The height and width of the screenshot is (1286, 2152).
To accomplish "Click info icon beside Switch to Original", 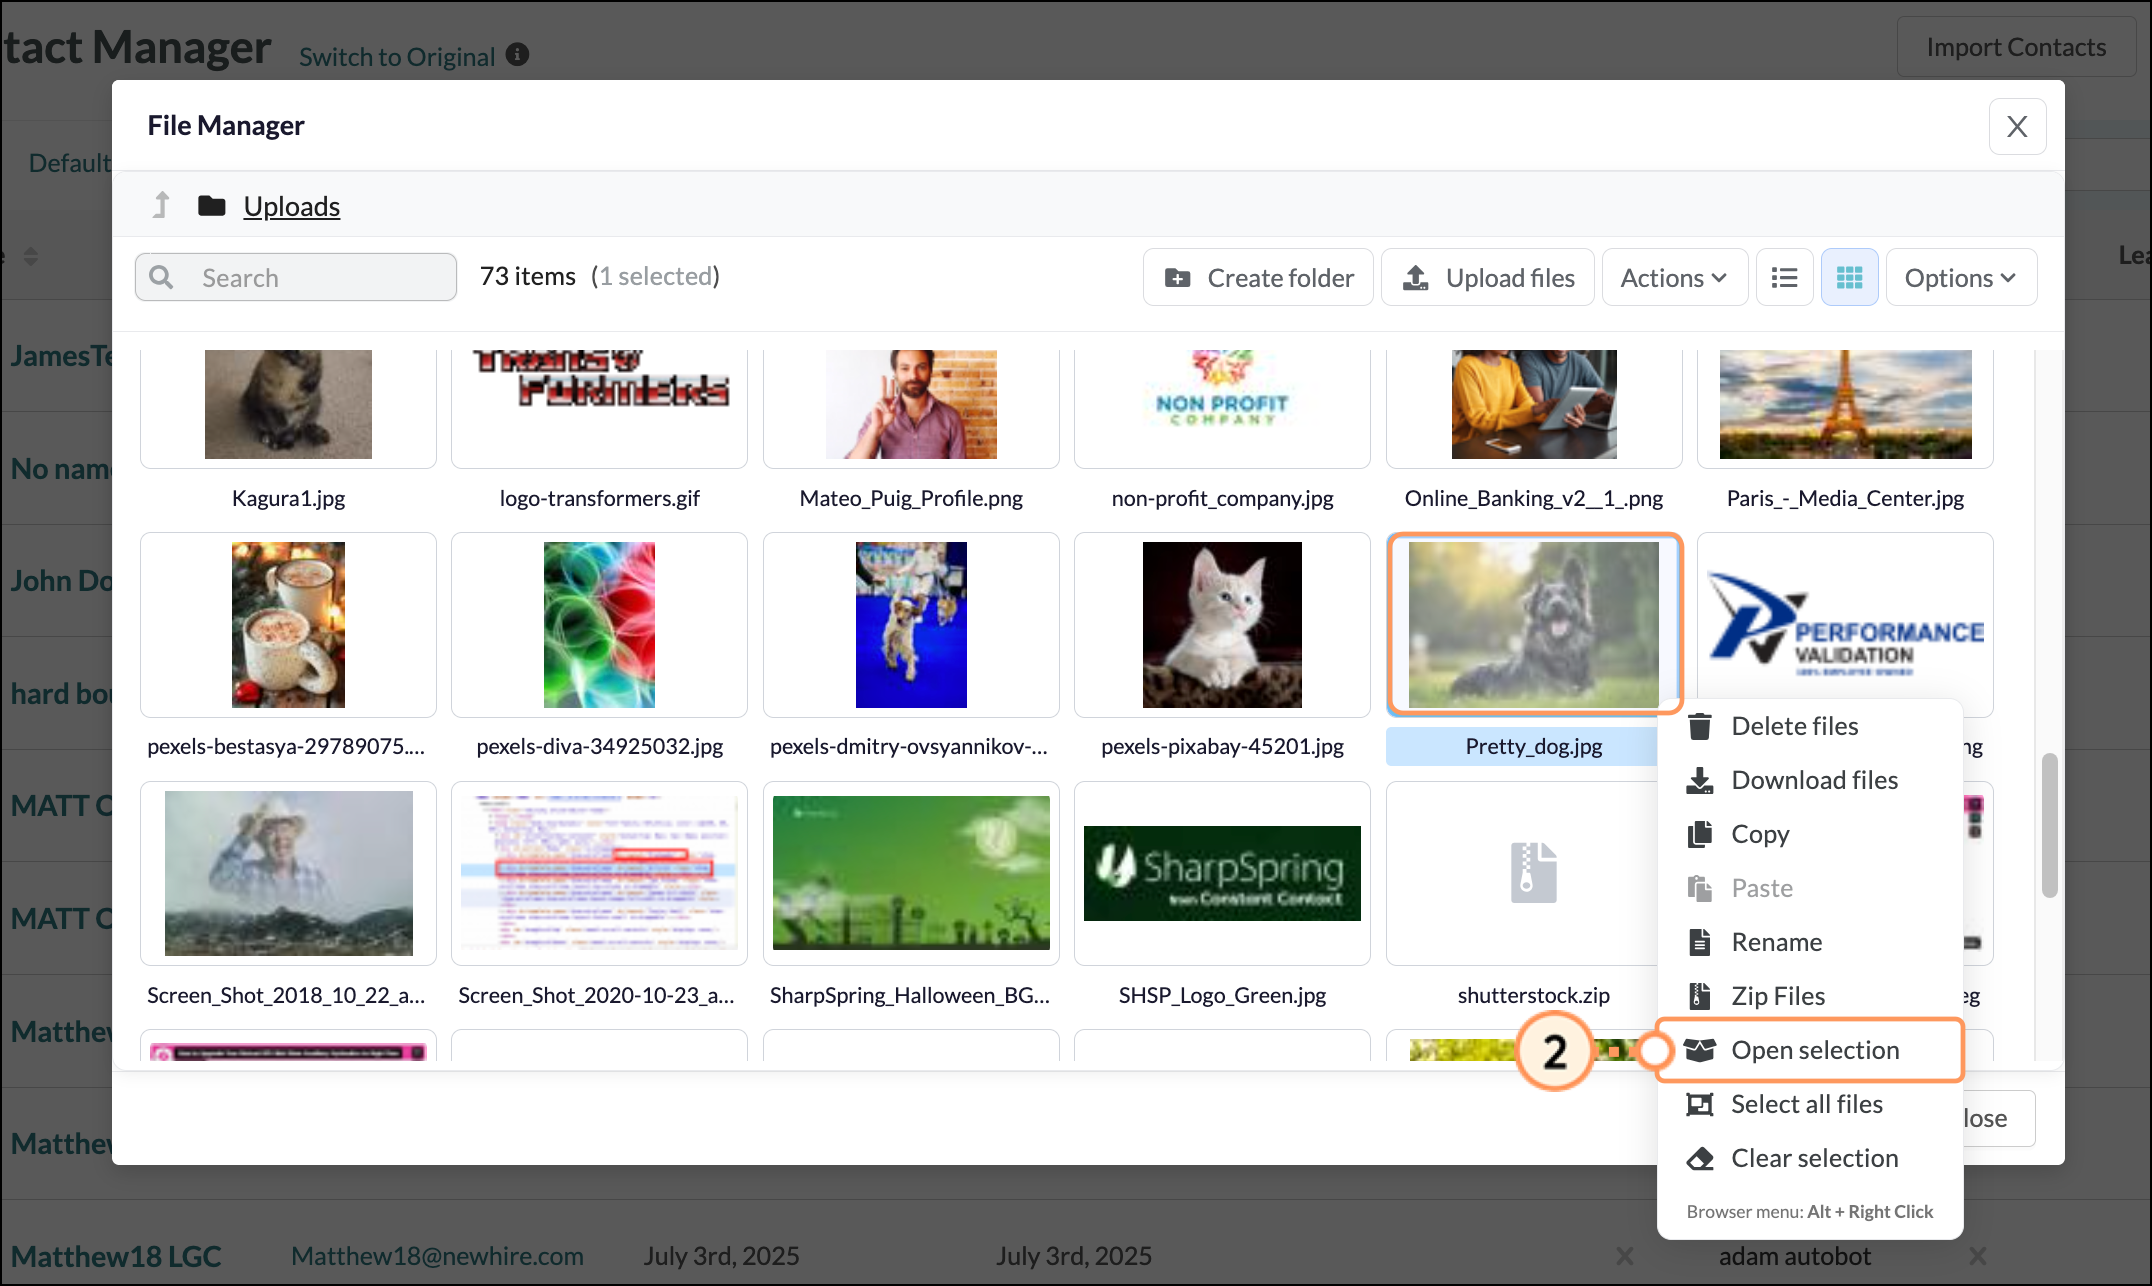I will tap(517, 55).
